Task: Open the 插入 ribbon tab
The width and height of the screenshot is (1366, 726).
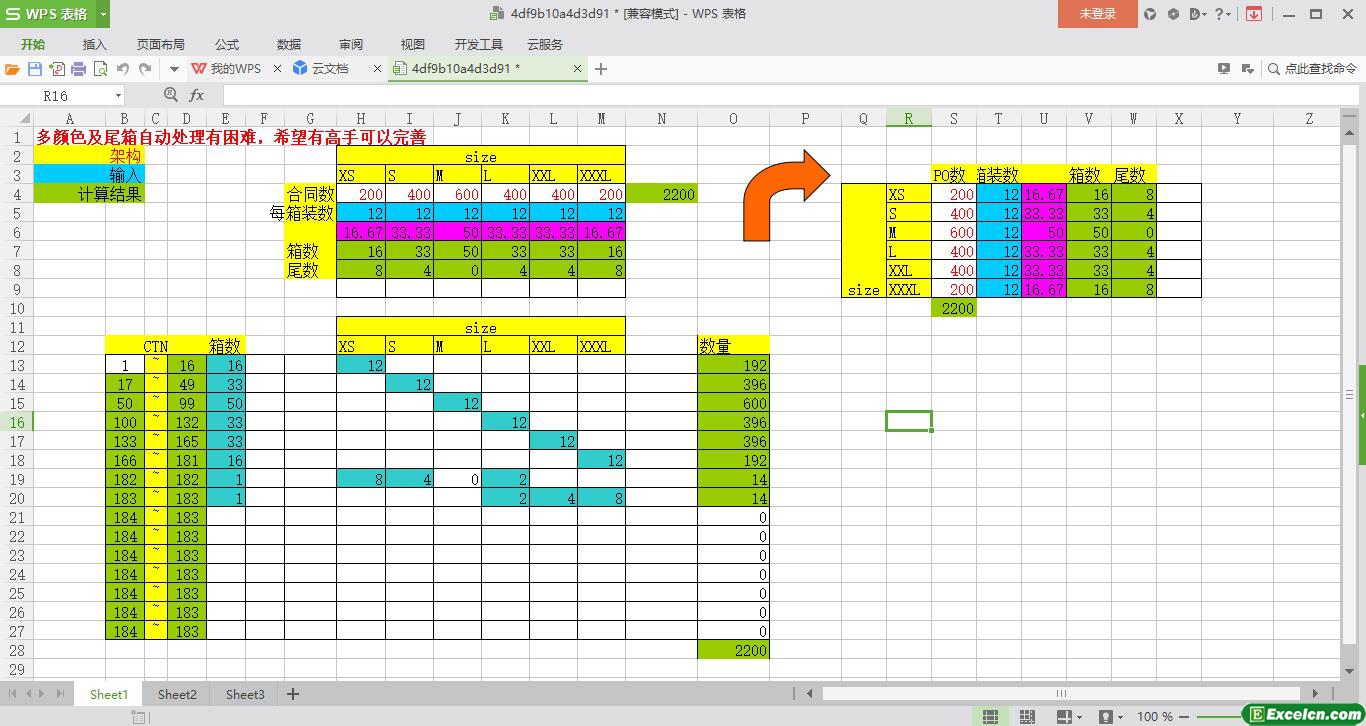Action: (95, 45)
